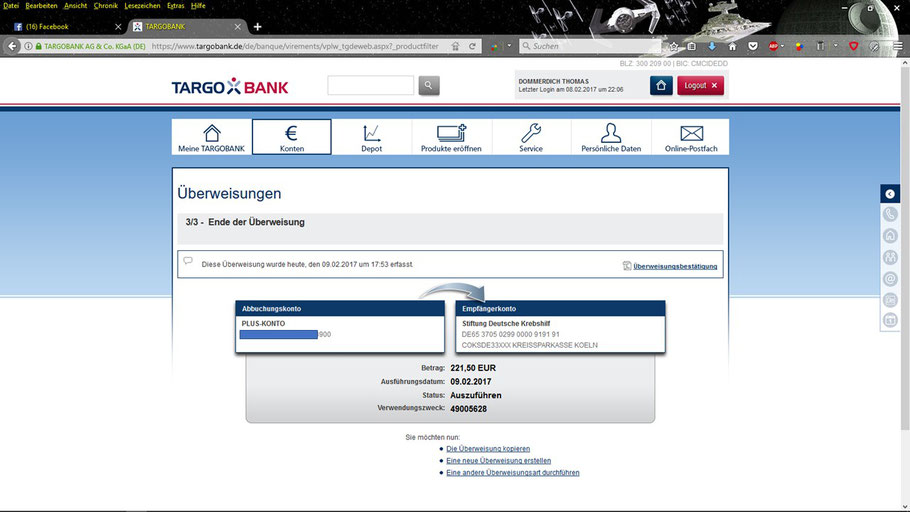The image size is (910, 512).
Task: Open the Extras menu
Action: click(x=175, y=6)
